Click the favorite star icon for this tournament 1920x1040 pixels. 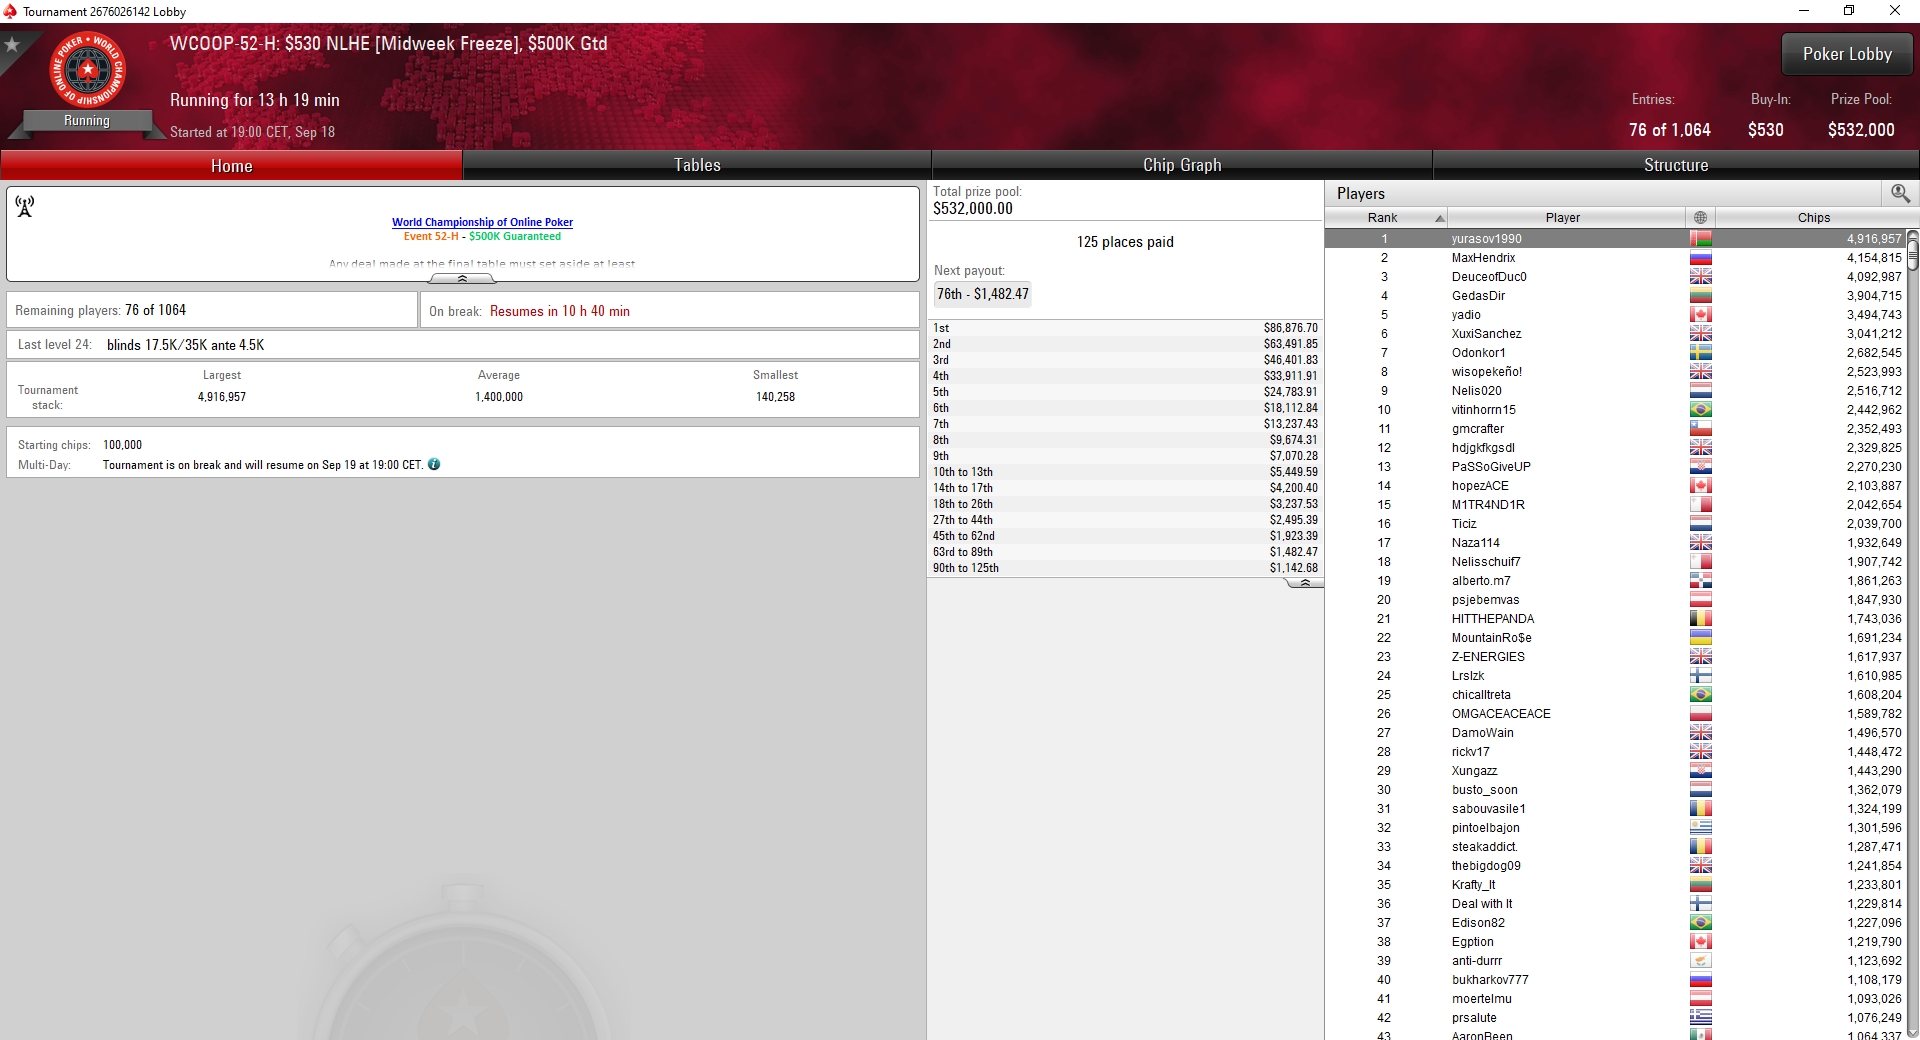[12, 45]
